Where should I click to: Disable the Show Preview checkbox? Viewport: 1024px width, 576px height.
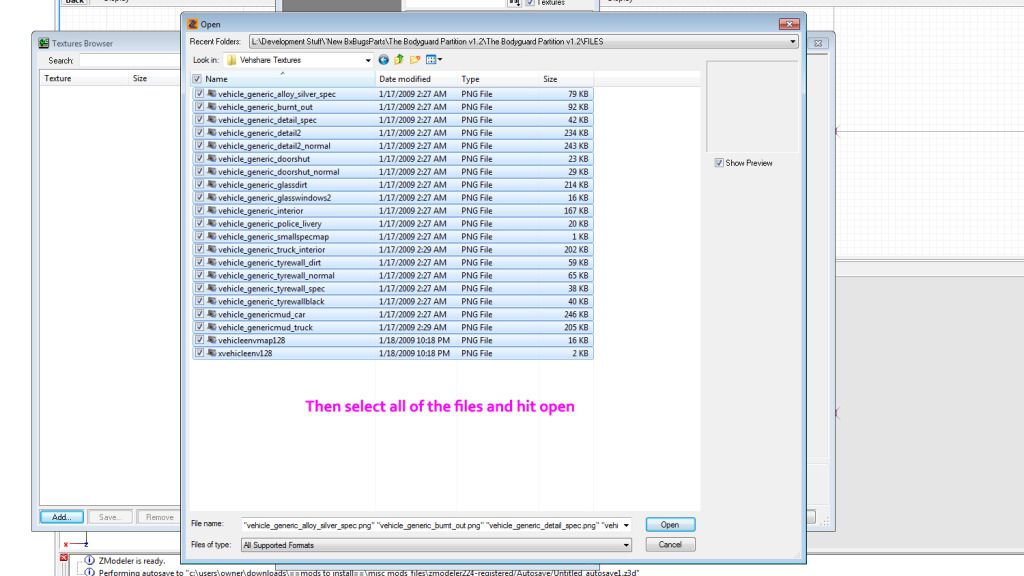[719, 163]
